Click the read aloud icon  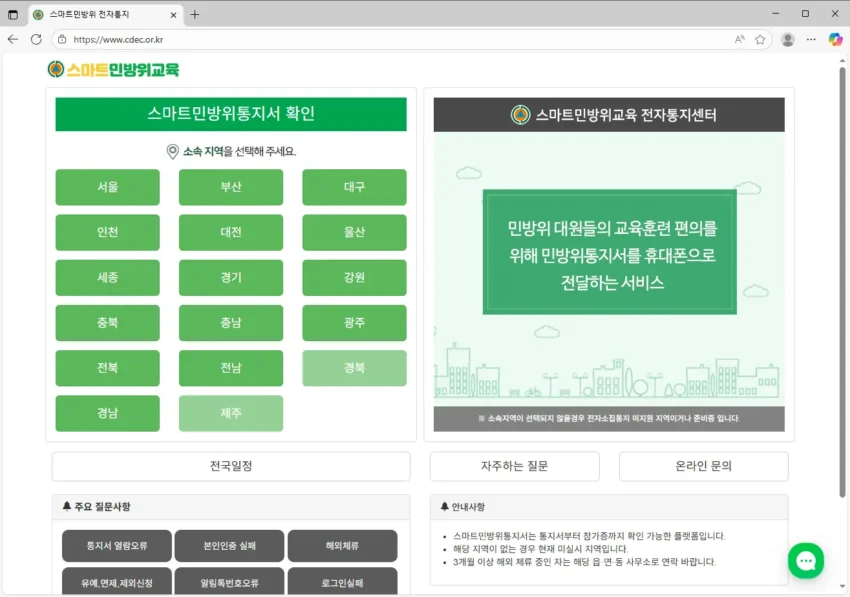740,39
